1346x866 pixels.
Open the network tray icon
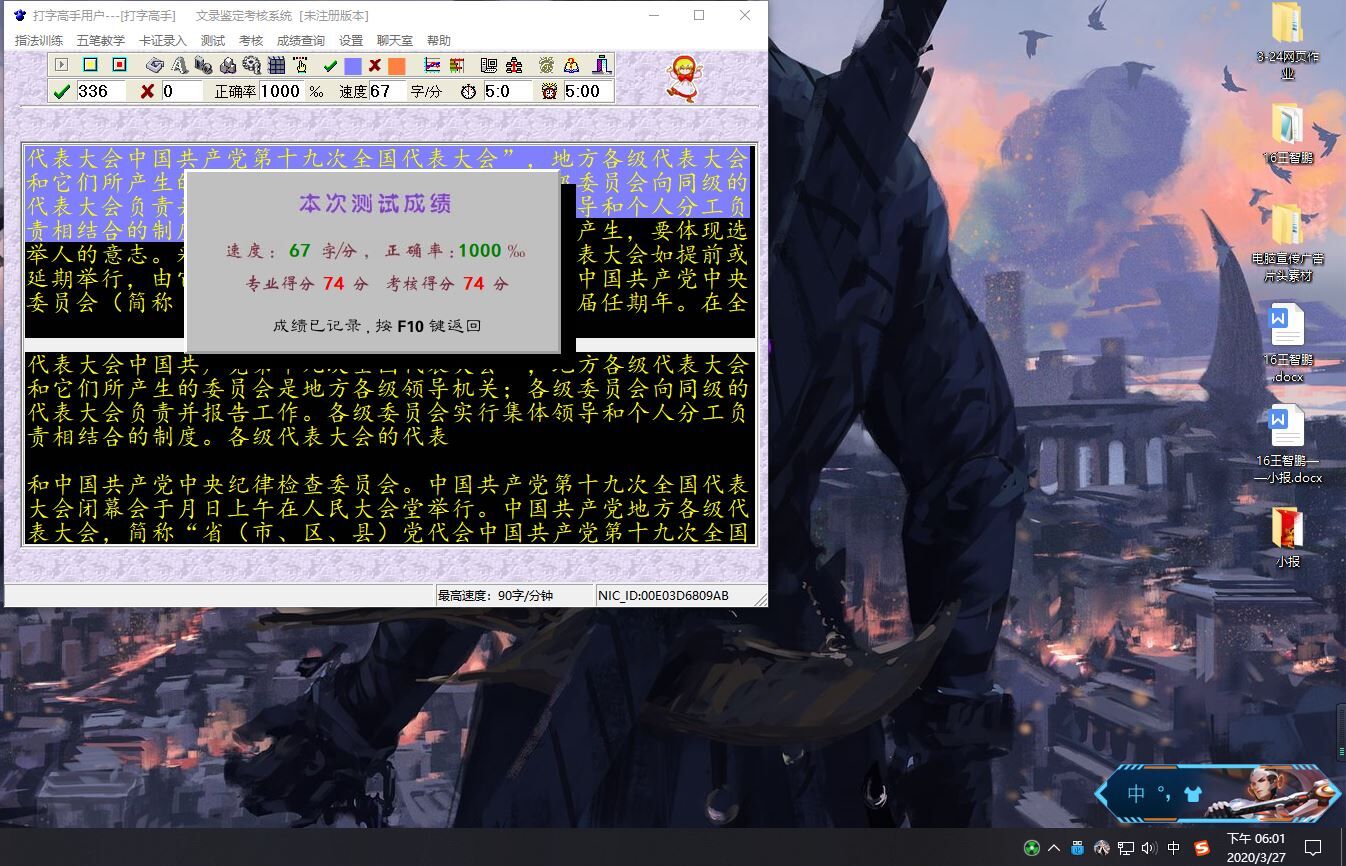click(1125, 848)
